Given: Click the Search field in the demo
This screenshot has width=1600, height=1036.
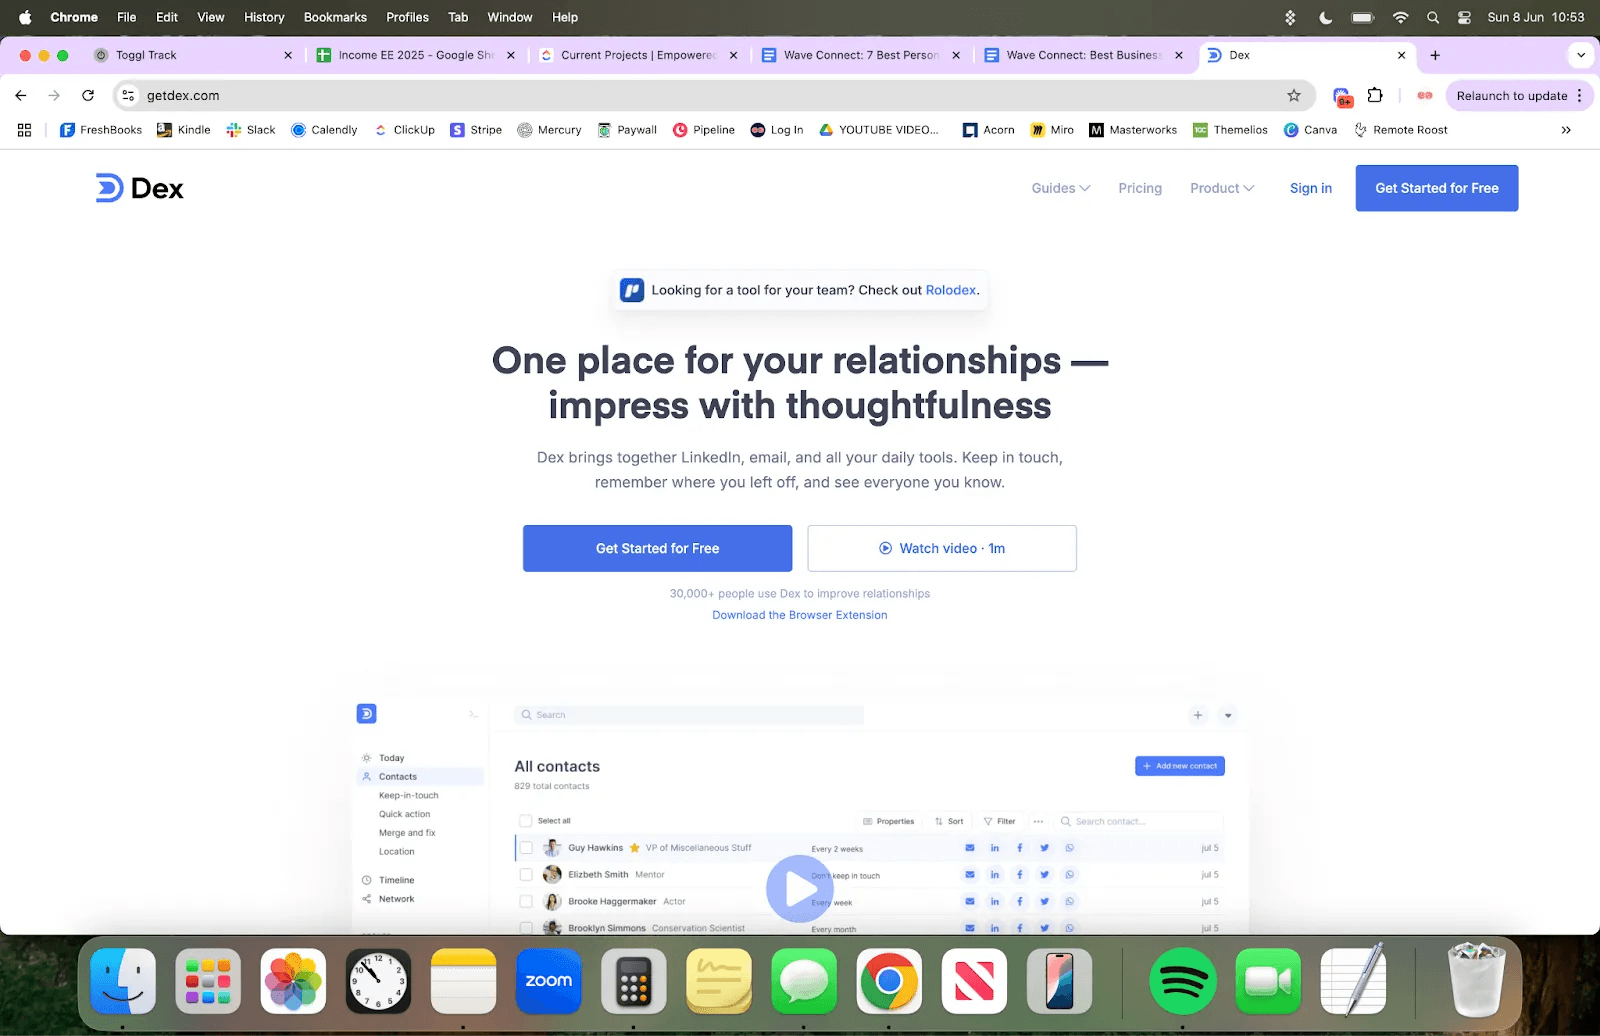Looking at the screenshot, I should [x=689, y=715].
